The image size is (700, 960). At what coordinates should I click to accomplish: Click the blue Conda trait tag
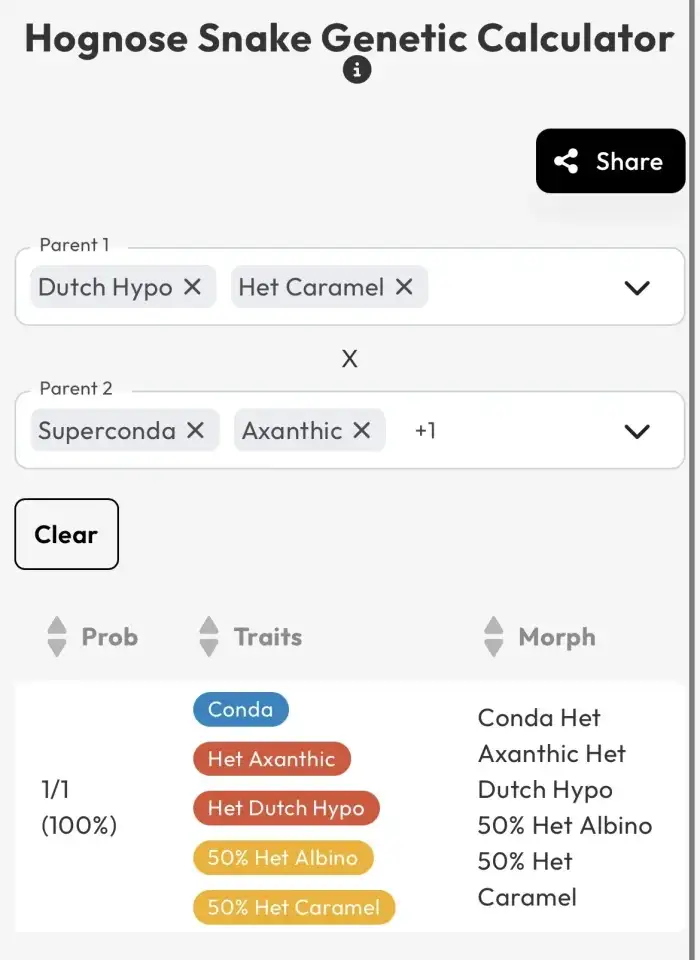tap(240, 710)
